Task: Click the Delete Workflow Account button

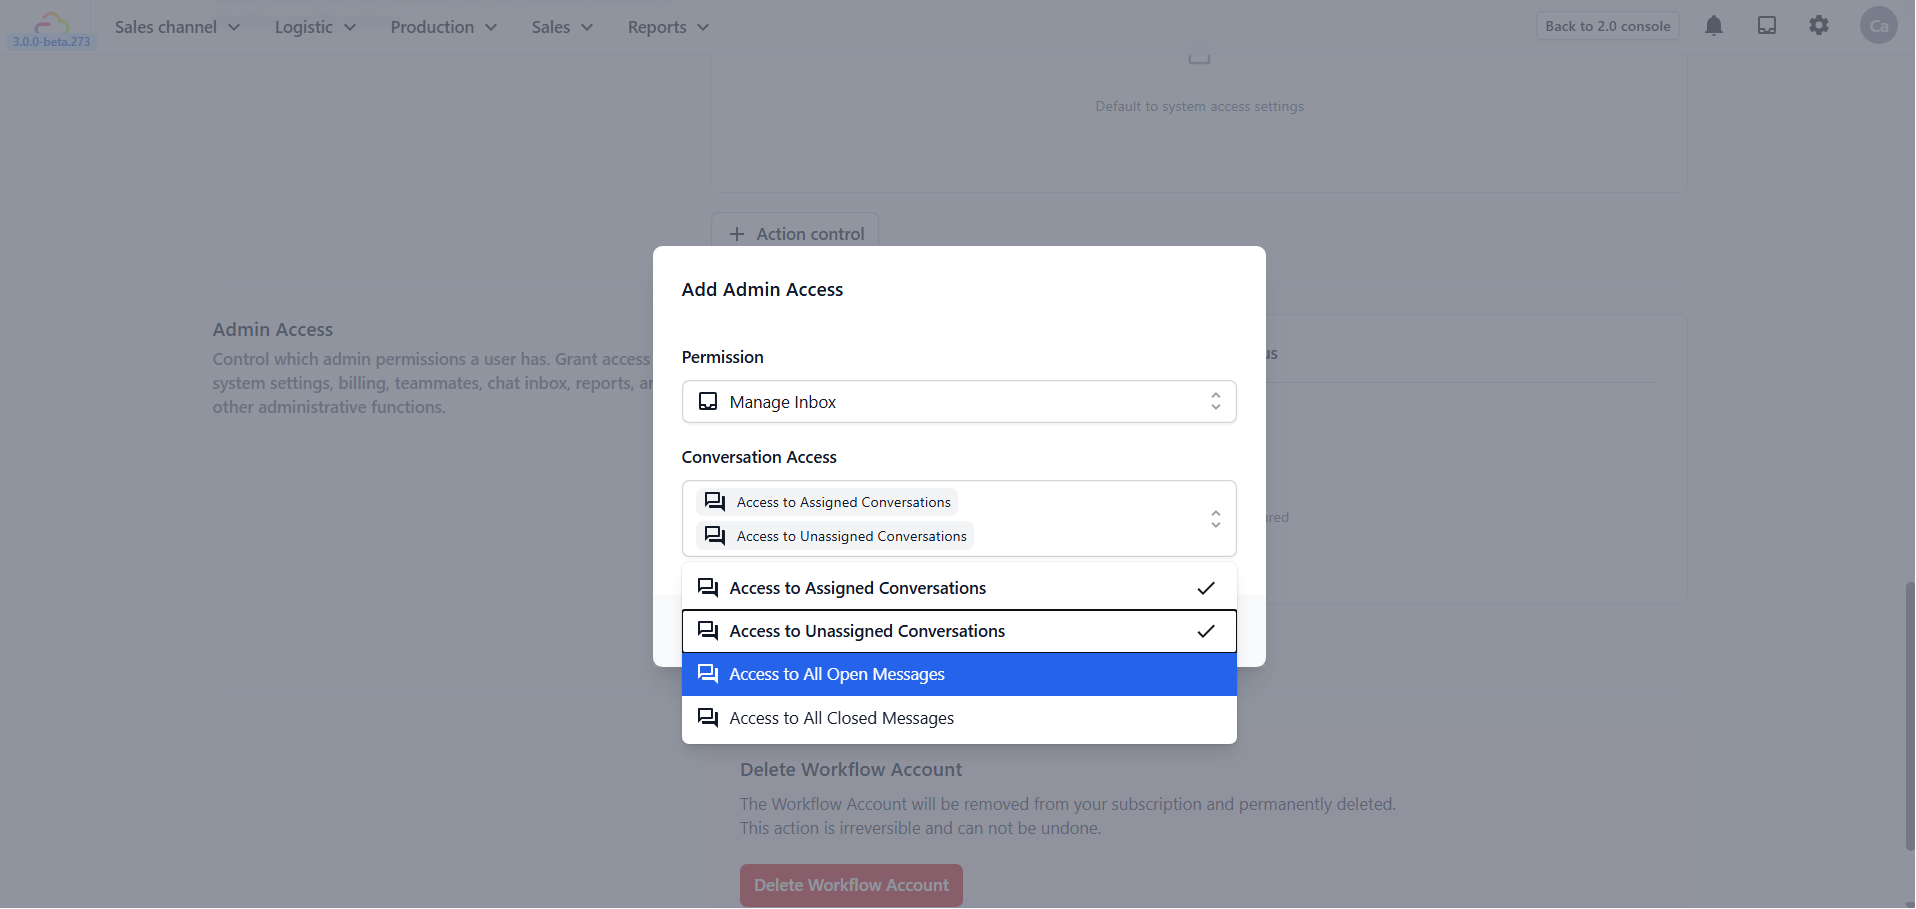Action: 851,885
